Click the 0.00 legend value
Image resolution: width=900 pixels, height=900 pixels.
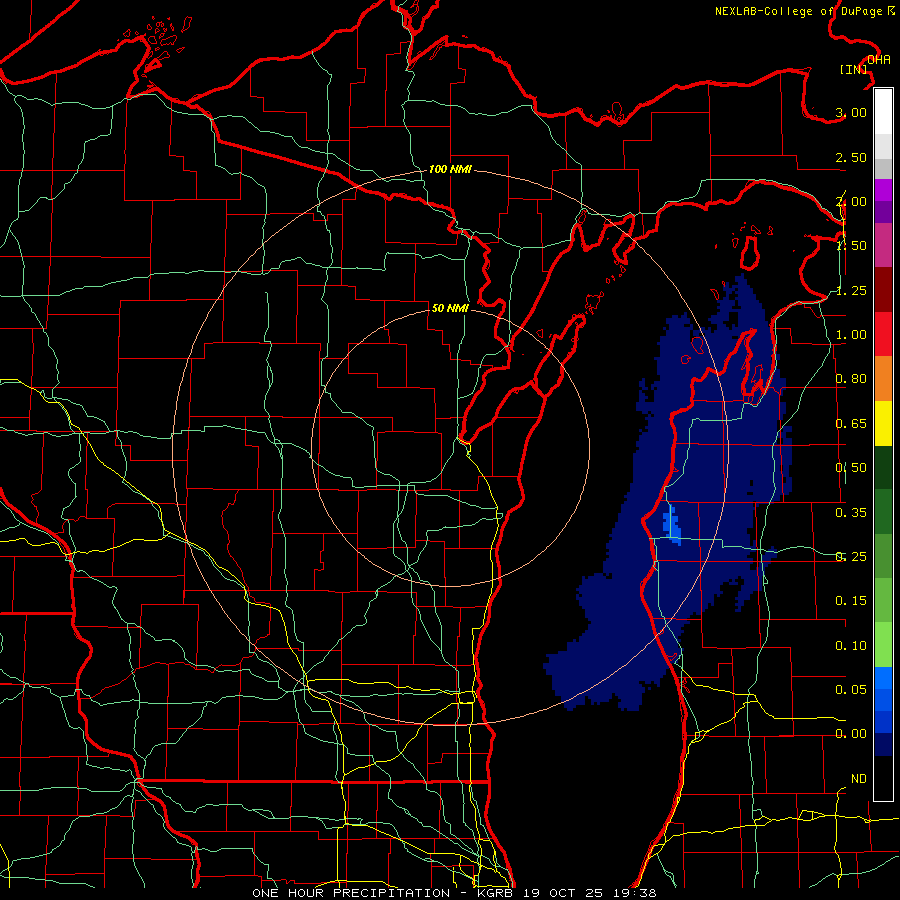click(851, 734)
